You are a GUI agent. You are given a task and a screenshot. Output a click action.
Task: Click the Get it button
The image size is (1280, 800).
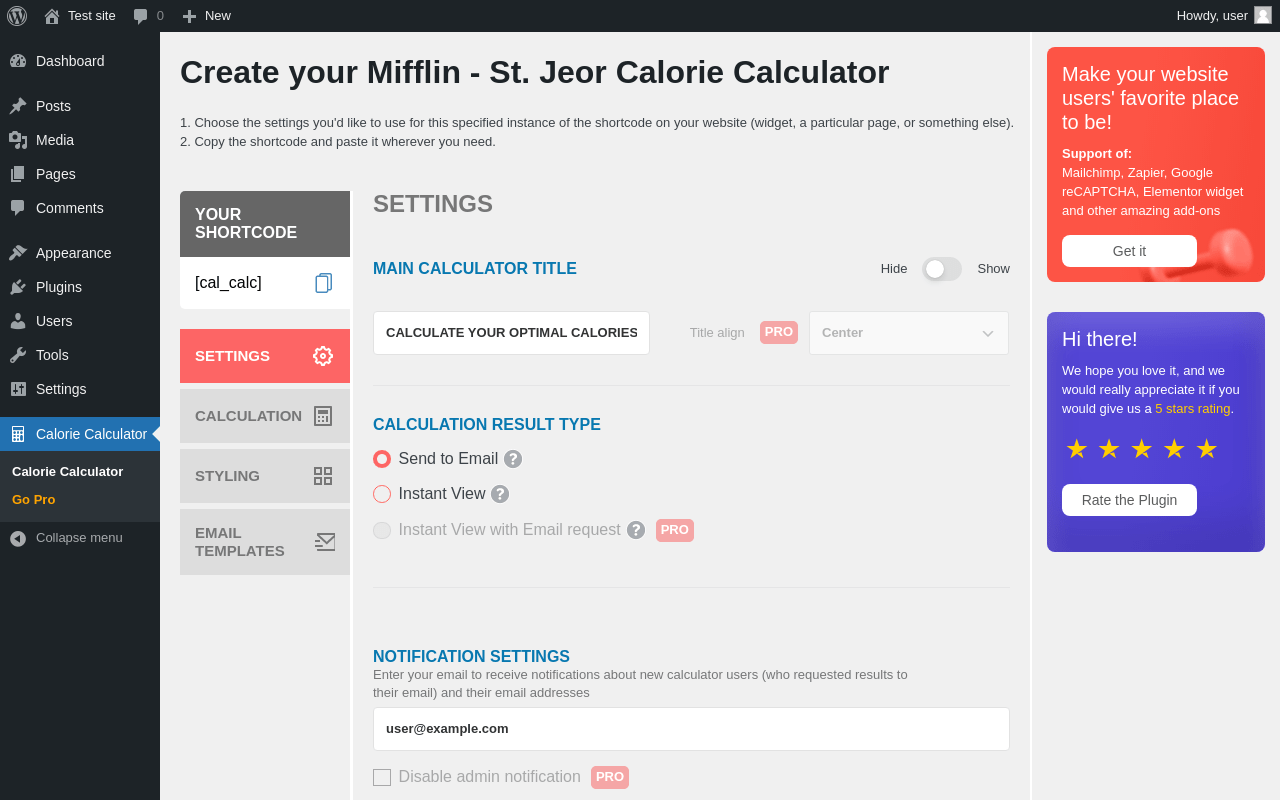[1129, 251]
